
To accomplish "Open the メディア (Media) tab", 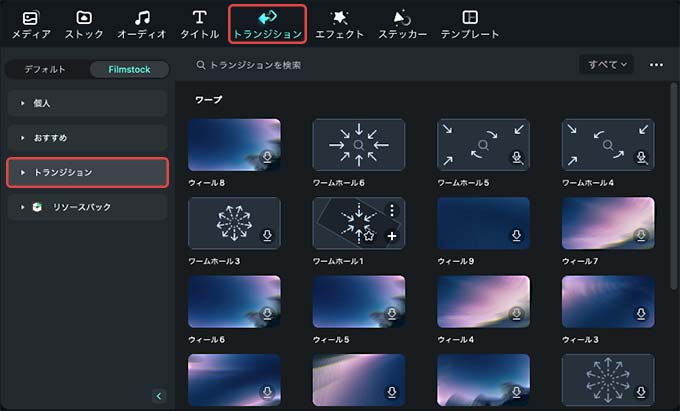I will pyautogui.click(x=31, y=25).
